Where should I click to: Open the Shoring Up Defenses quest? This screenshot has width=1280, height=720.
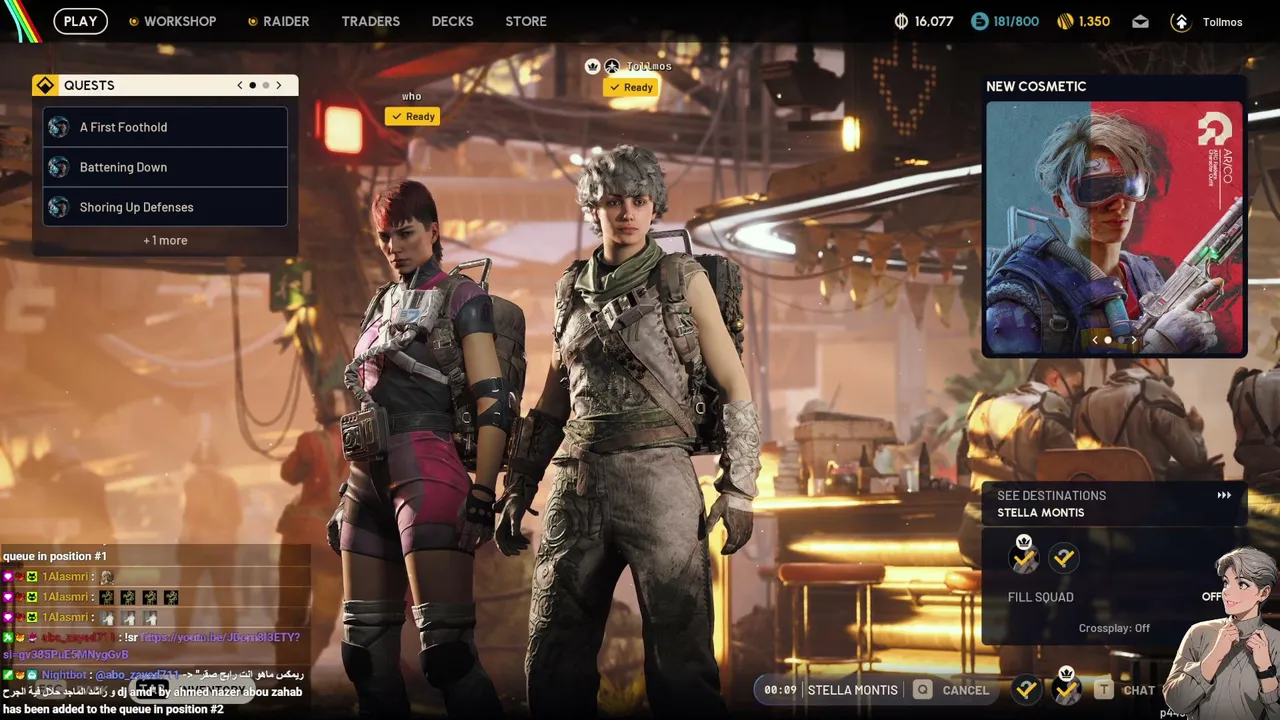[x=165, y=207]
